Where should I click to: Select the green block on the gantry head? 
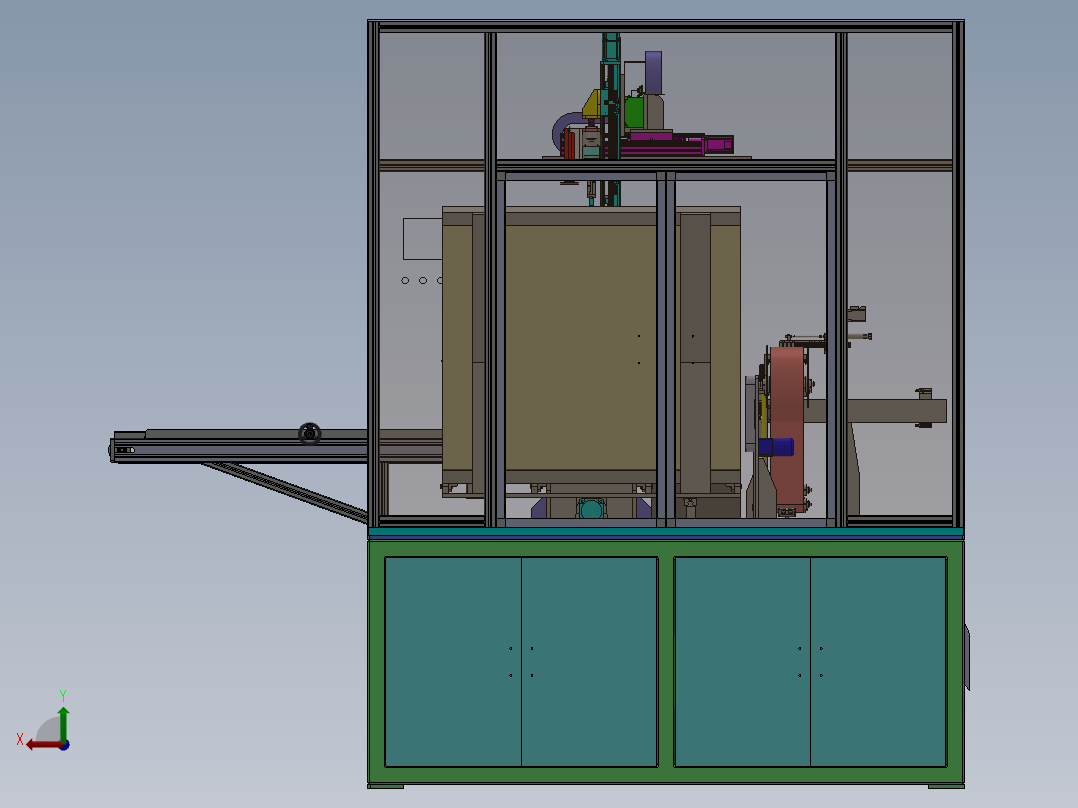(634, 113)
